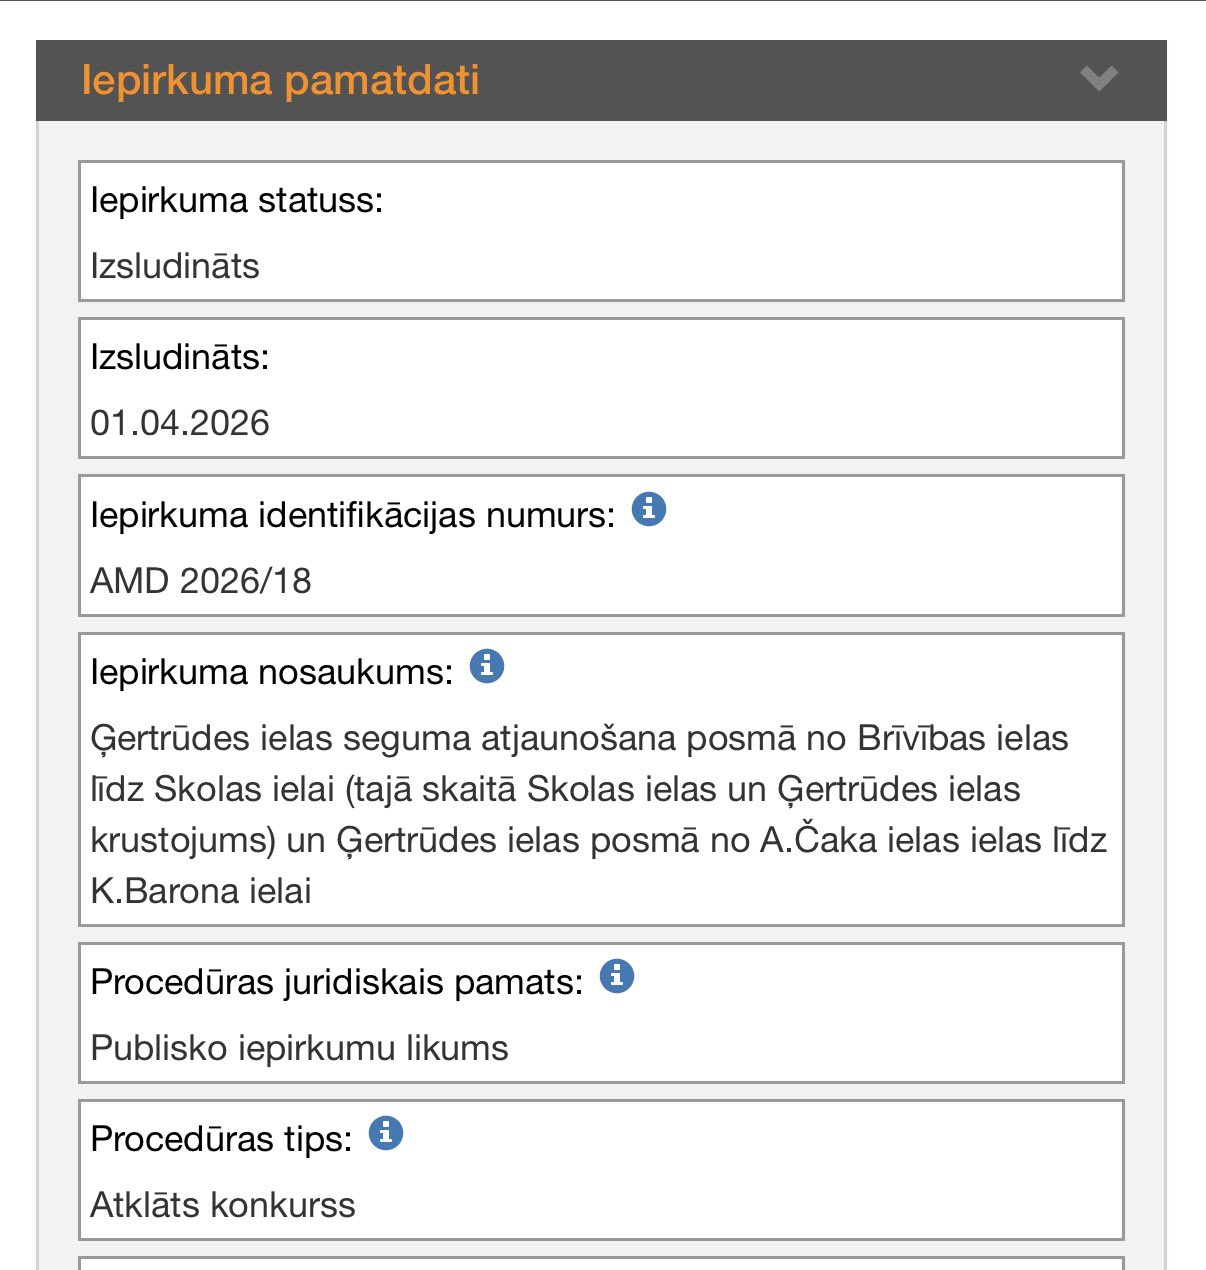The width and height of the screenshot is (1206, 1270).
Task: Click the Procedūras juridiskais pamats label
Action: click(337, 983)
